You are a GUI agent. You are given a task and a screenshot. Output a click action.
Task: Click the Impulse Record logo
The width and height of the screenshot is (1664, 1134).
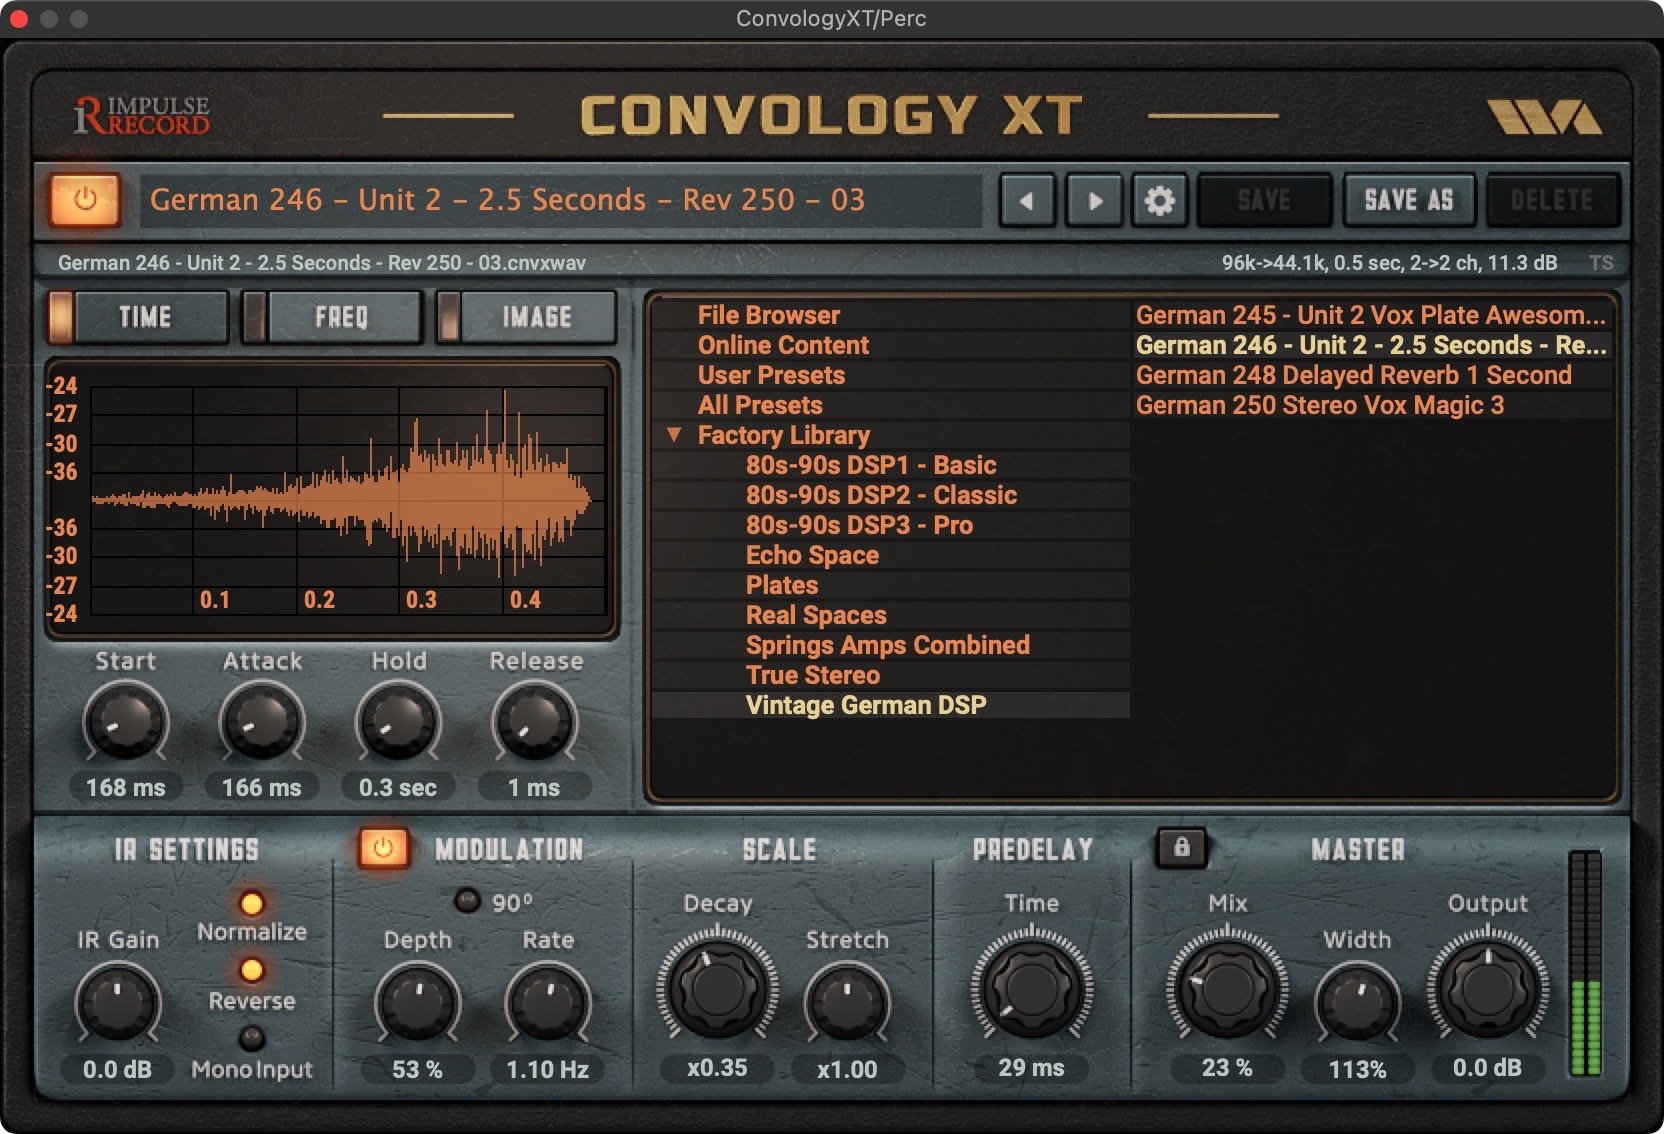[140, 117]
